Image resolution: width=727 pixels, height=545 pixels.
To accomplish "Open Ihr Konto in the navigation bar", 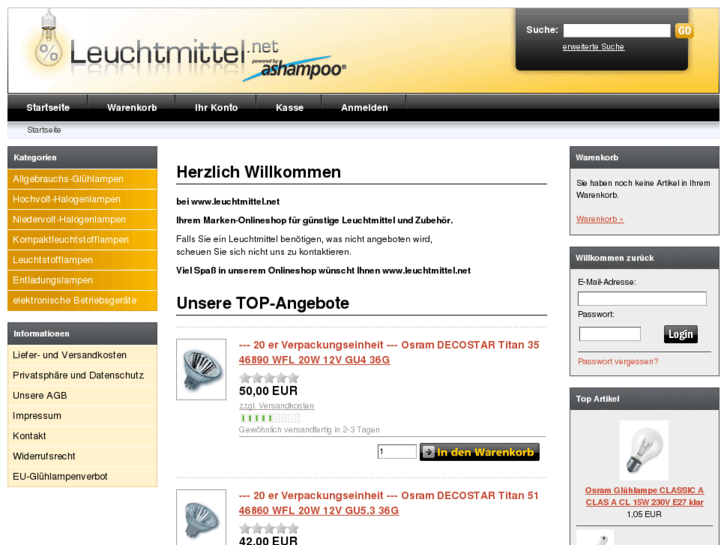I will (x=216, y=108).
